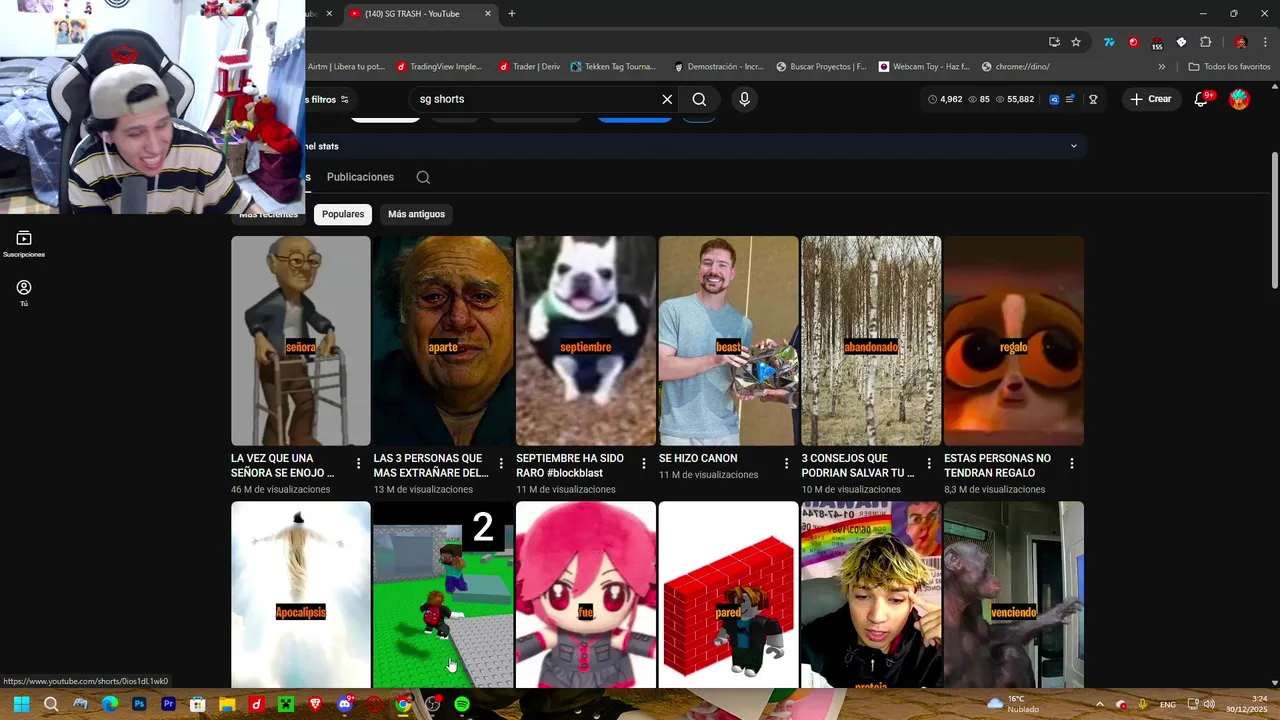This screenshot has width=1280, height=720.
Task: Select the Más antiguos filter chip
Action: 416,214
